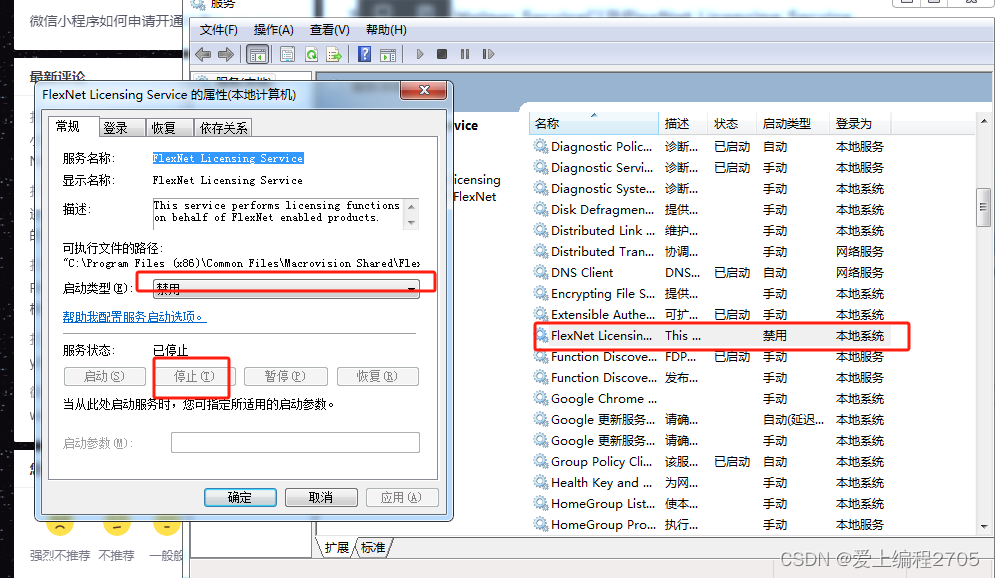Screen dimensions: 995x578
Task: Click the services list scrollbar up arrow
Action: pos(984,121)
